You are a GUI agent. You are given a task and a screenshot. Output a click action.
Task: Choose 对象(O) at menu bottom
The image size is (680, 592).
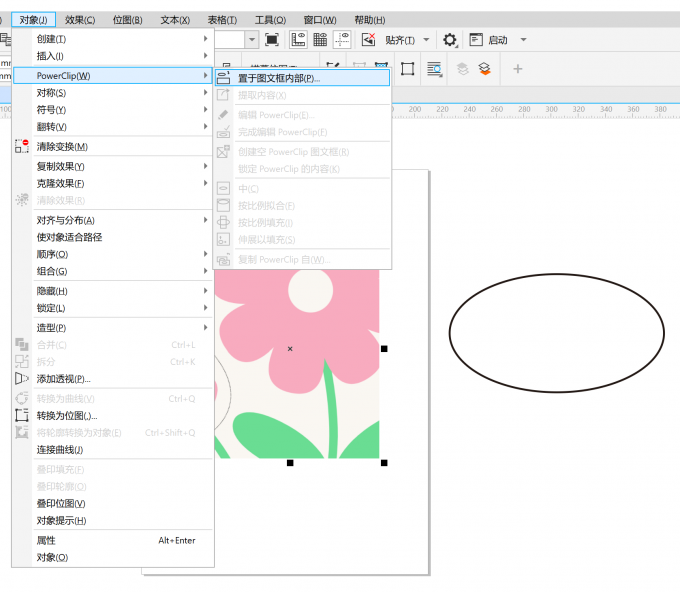[x=113, y=558]
